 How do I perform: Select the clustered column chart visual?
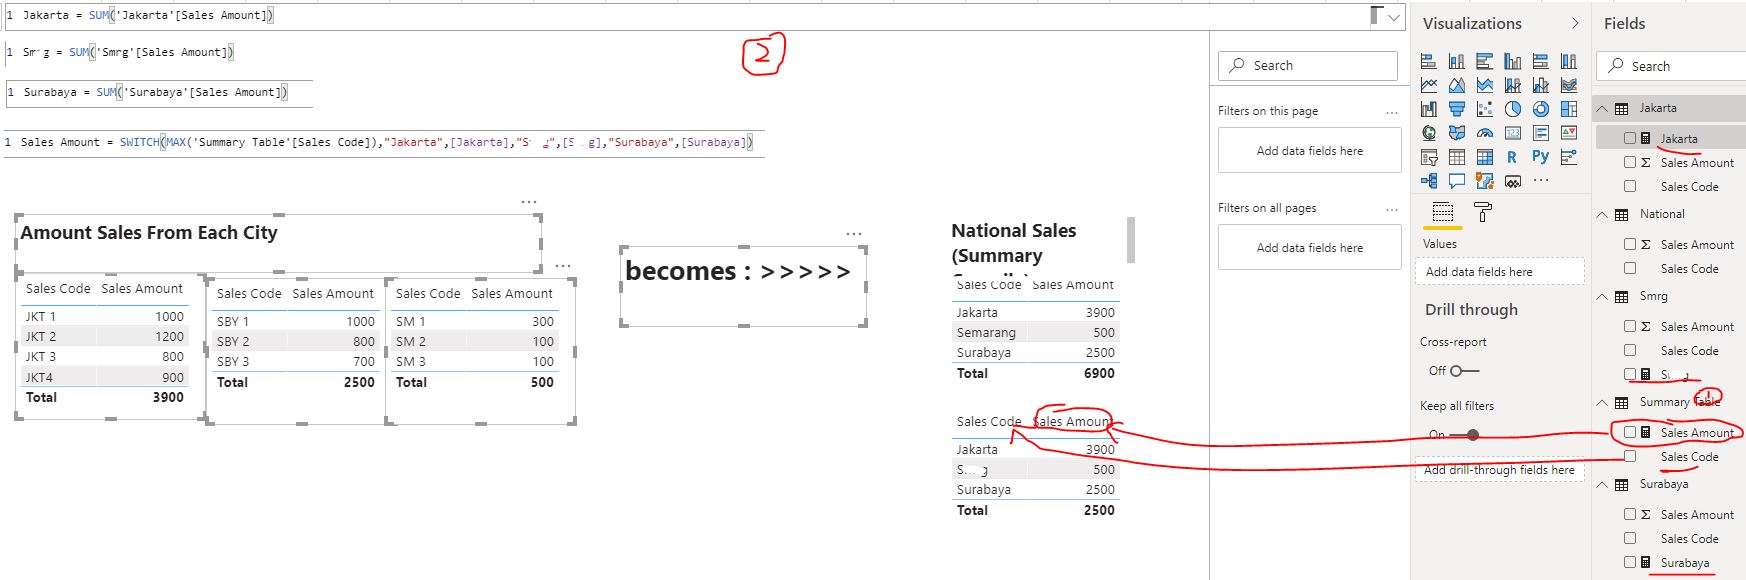point(1513,61)
